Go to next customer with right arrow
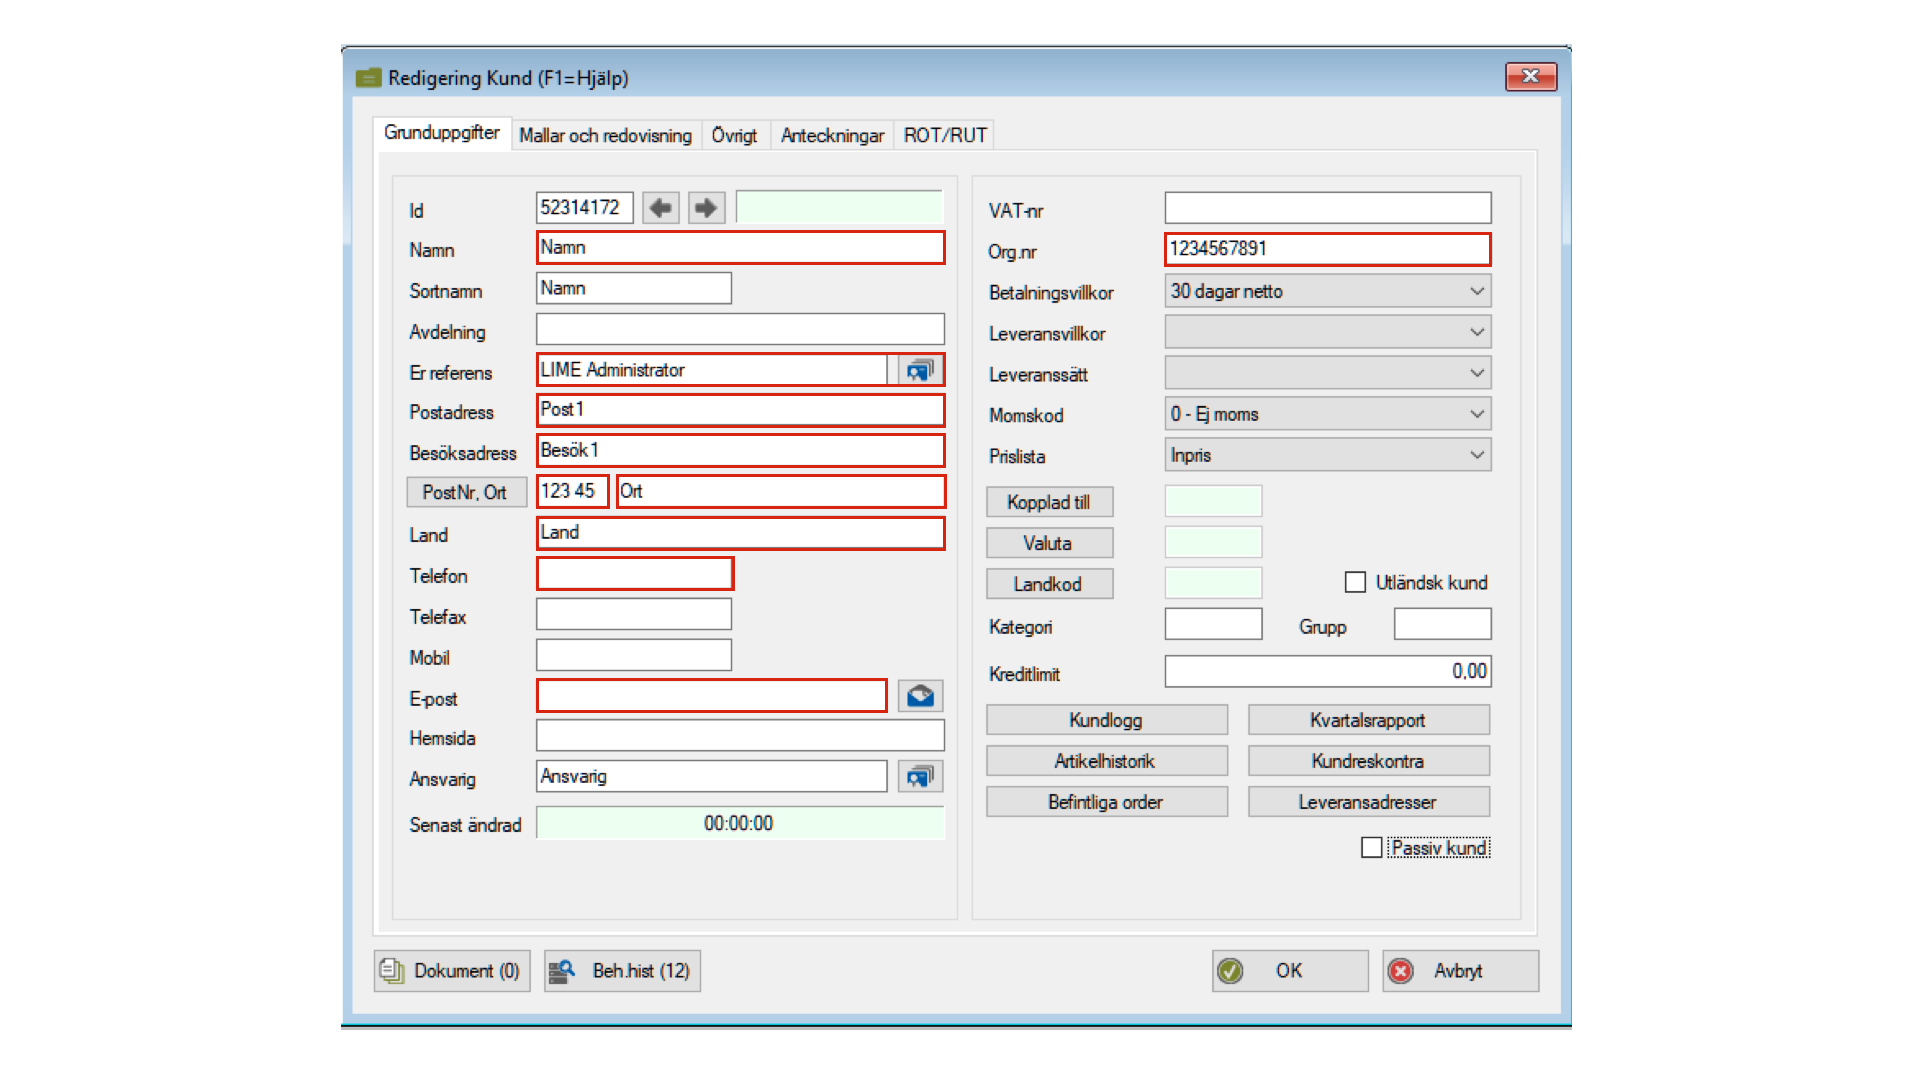 pyautogui.click(x=706, y=208)
